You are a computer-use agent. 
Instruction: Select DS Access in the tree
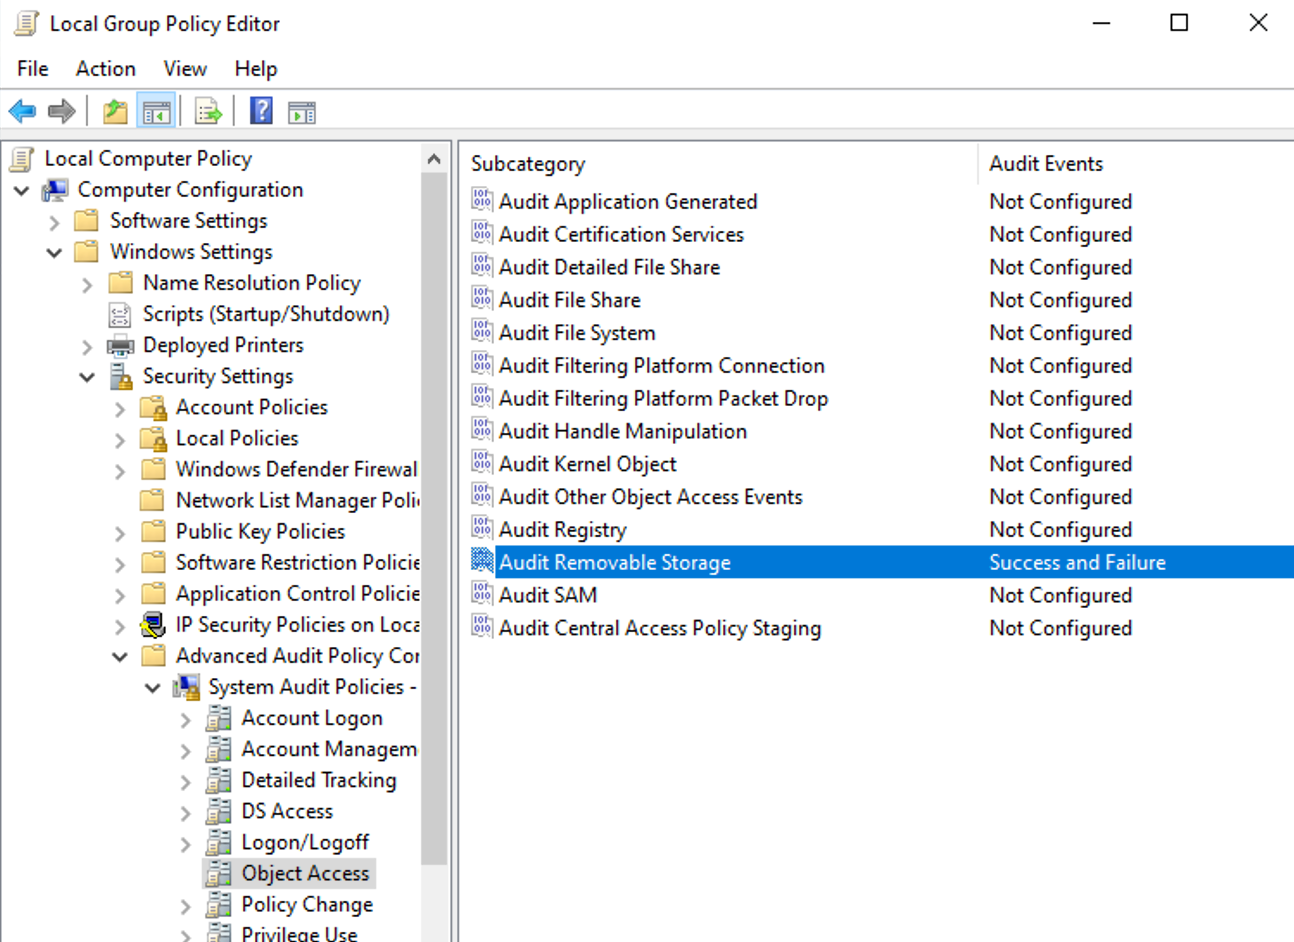coord(287,811)
